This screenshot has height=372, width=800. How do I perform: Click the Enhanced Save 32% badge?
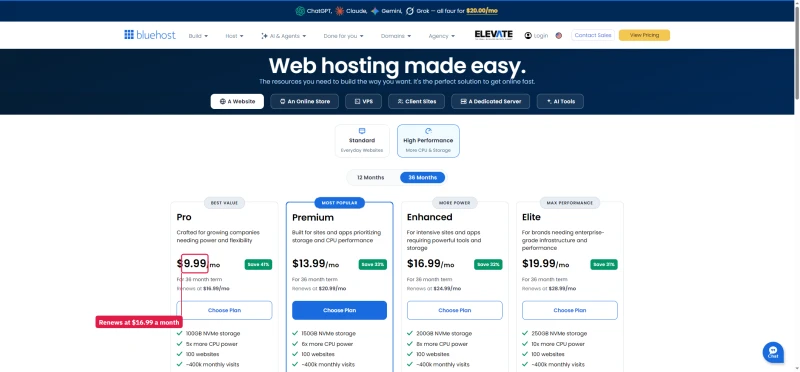tap(488, 264)
